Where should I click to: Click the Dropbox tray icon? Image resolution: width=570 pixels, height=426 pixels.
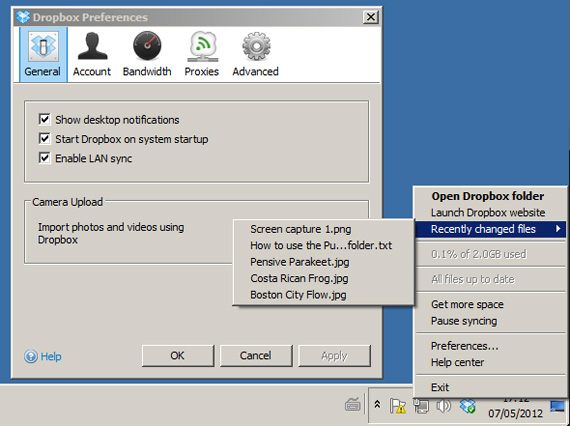coord(467,406)
